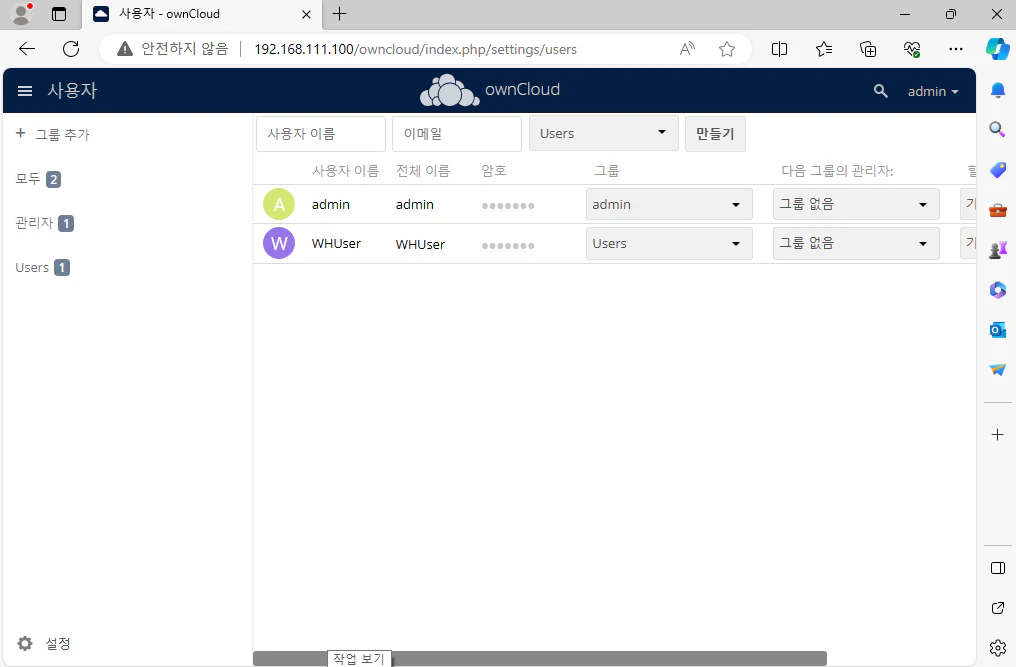Click the password dots for WHUser
The image size is (1016, 667).
coord(508,245)
